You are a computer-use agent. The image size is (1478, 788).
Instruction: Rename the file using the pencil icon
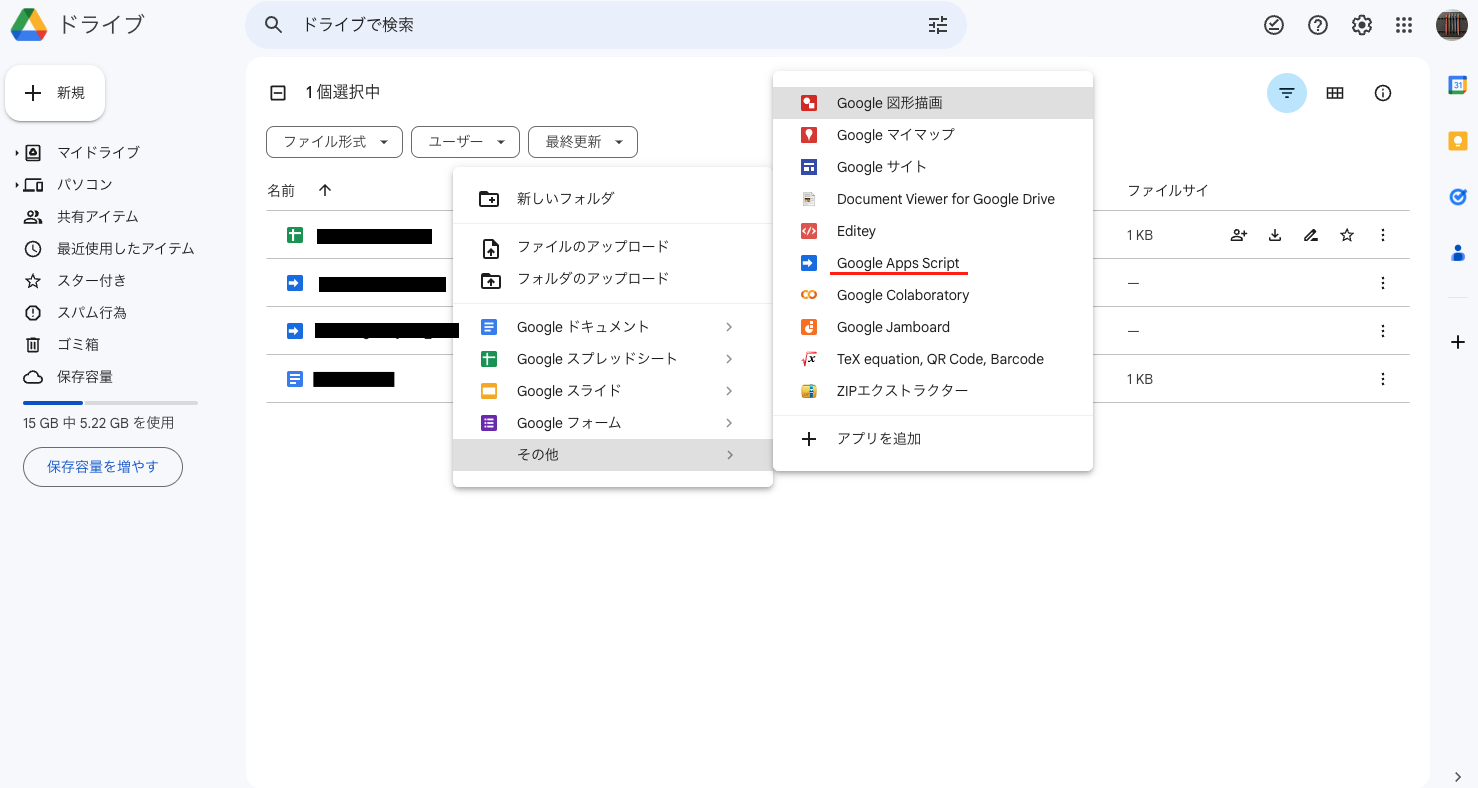coord(1310,234)
